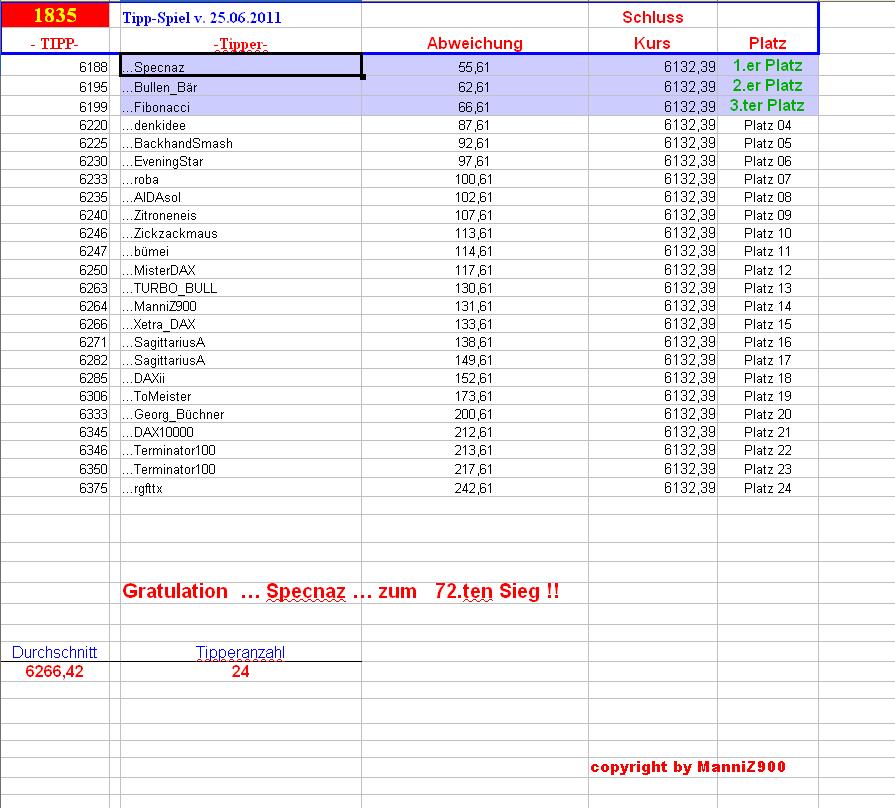Click the ...AIDAsol name cell
Screen dimensions: 895x808
tap(240, 197)
